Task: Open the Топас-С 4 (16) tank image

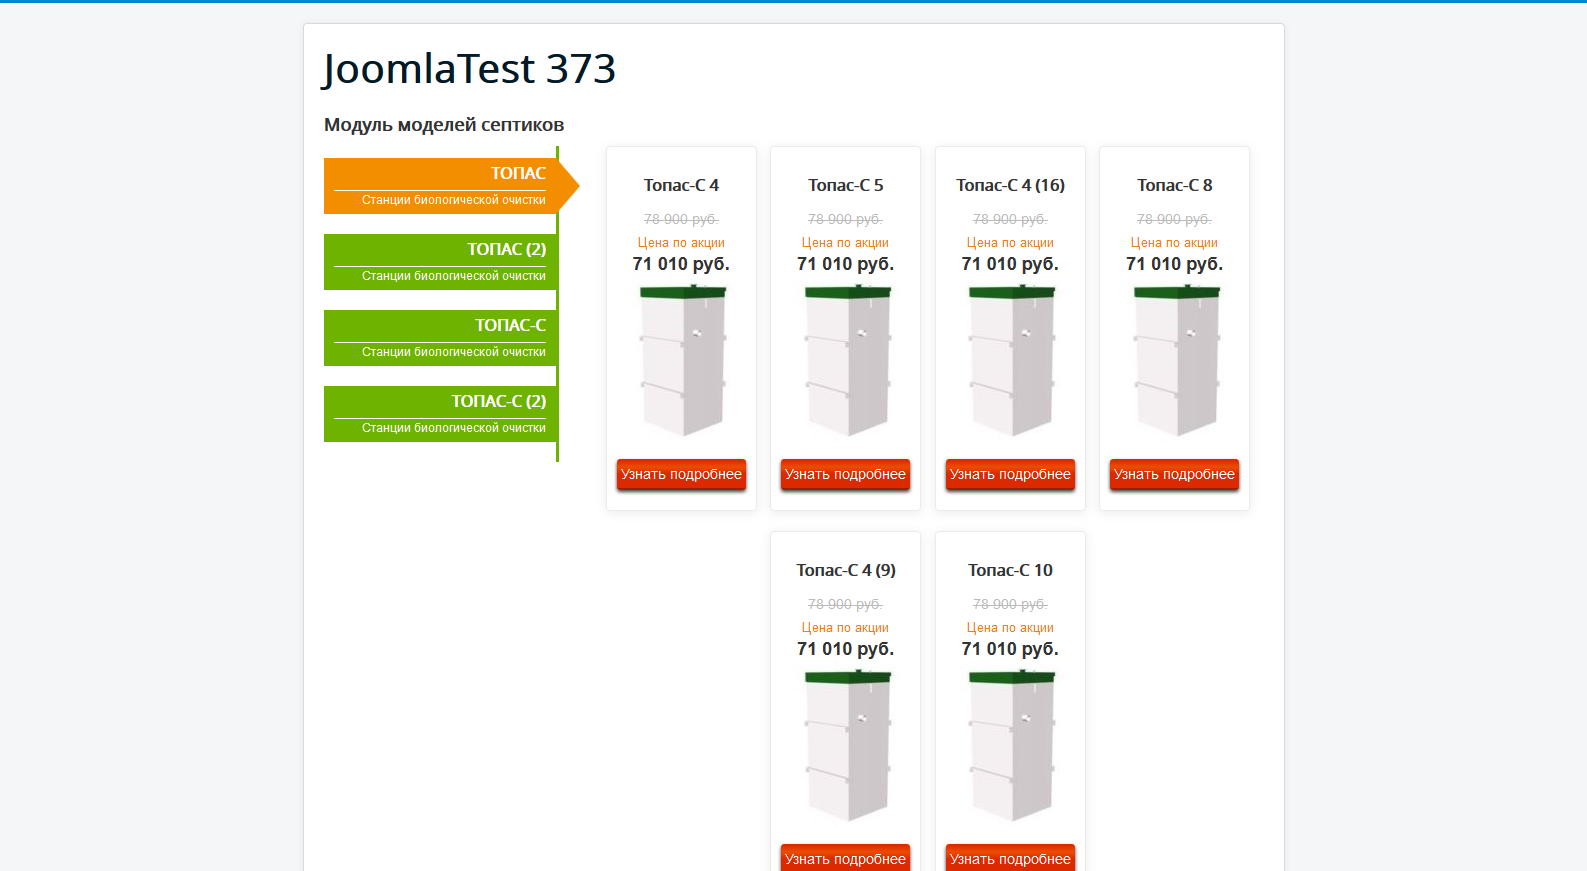Action: click(1012, 361)
